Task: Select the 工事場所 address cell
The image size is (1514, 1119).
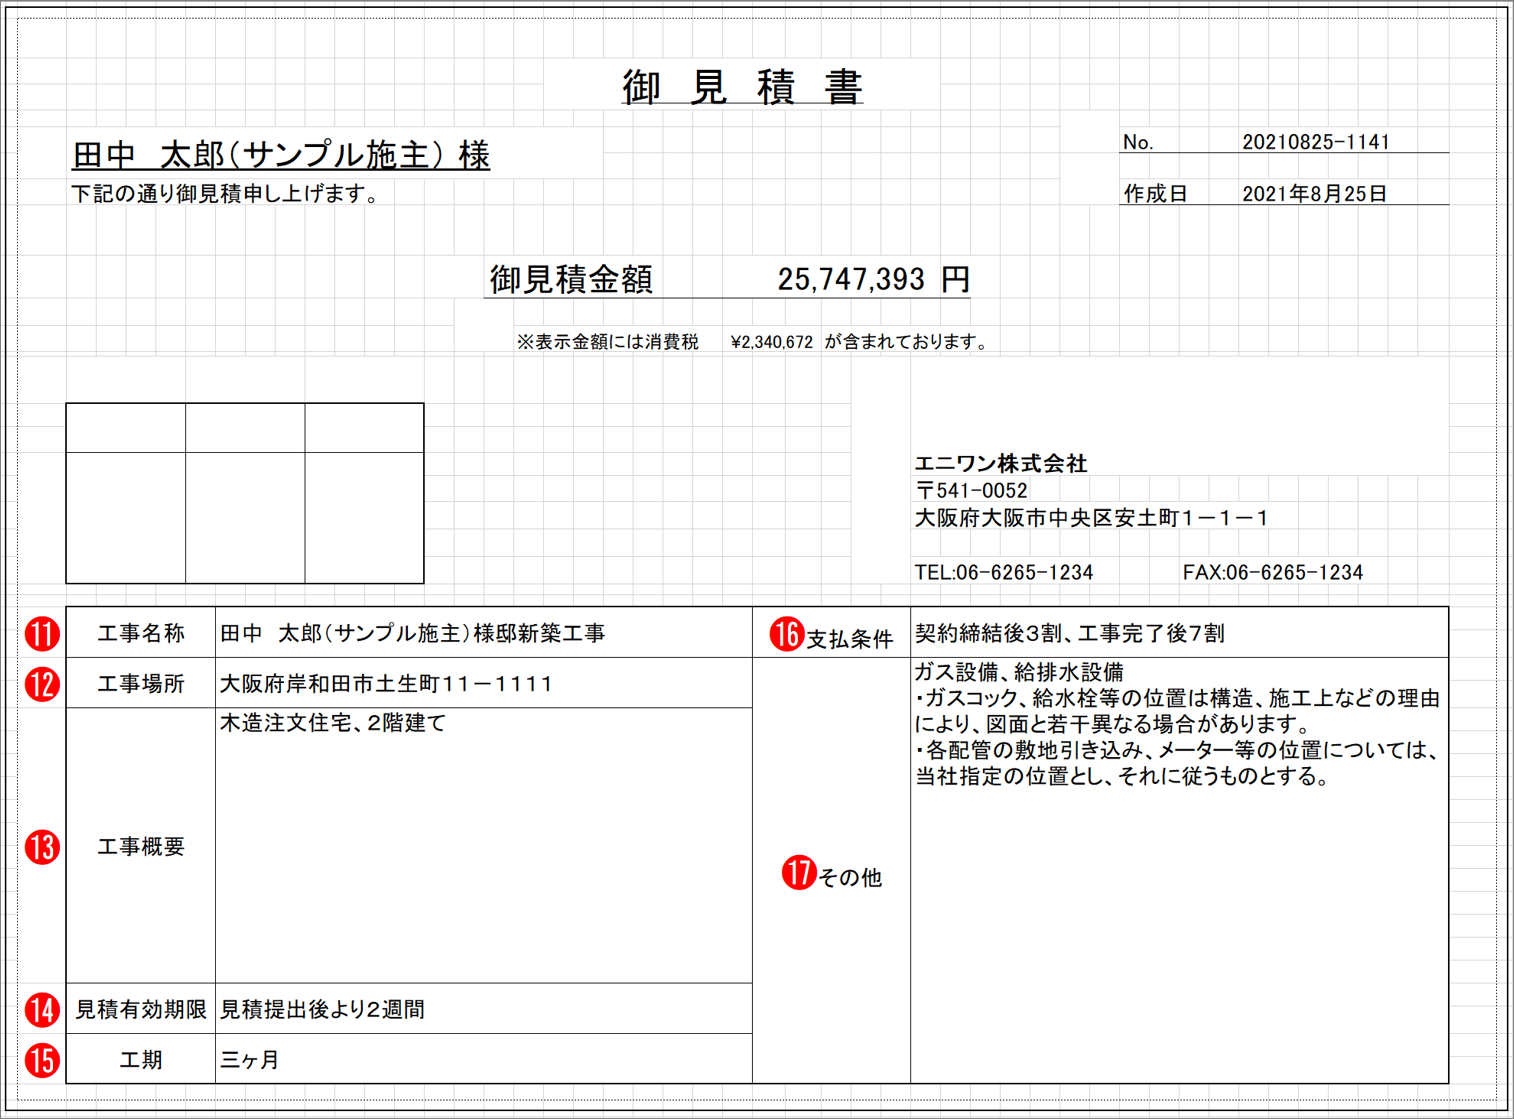Action: pyautogui.click(x=484, y=683)
